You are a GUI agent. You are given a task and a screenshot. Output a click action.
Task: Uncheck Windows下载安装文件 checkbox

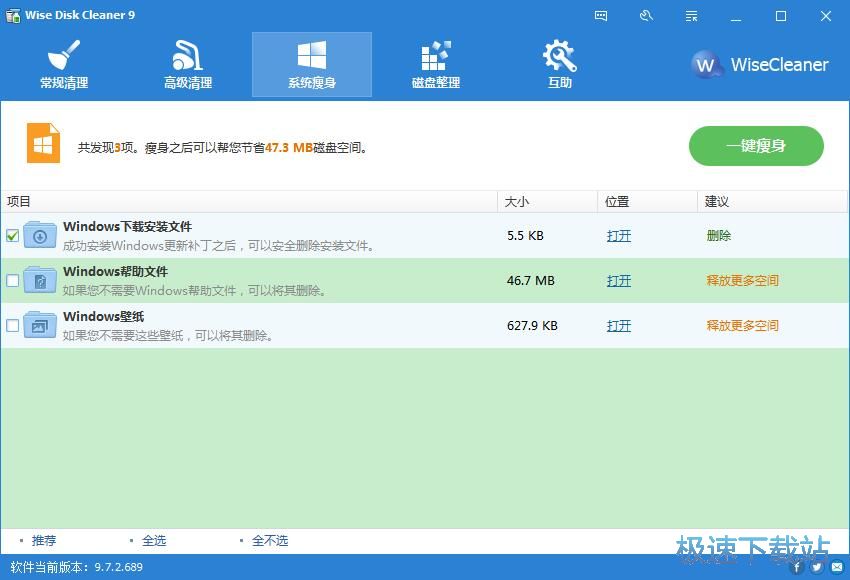tap(12, 236)
